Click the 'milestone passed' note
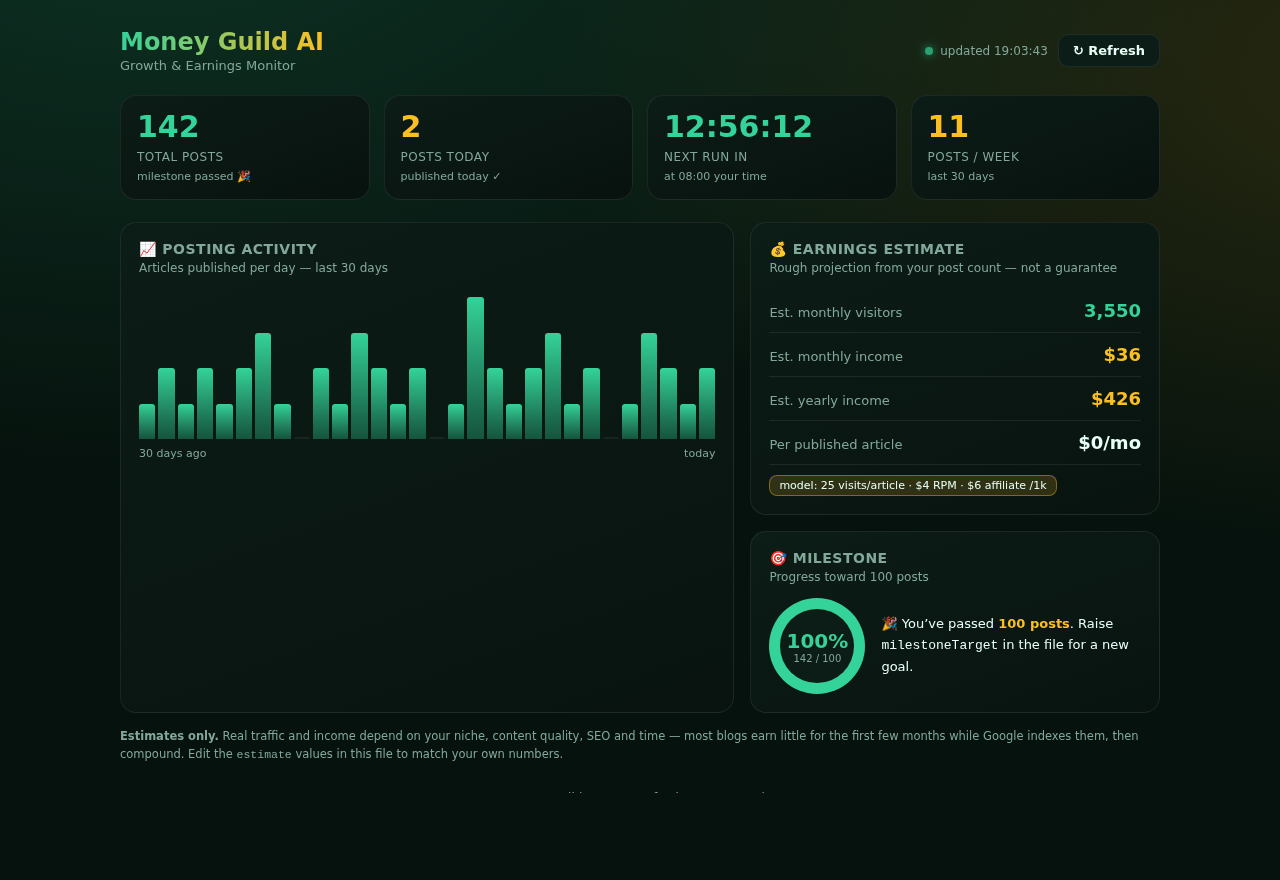Image resolution: width=1280 pixels, height=880 pixels. tap(194, 176)
